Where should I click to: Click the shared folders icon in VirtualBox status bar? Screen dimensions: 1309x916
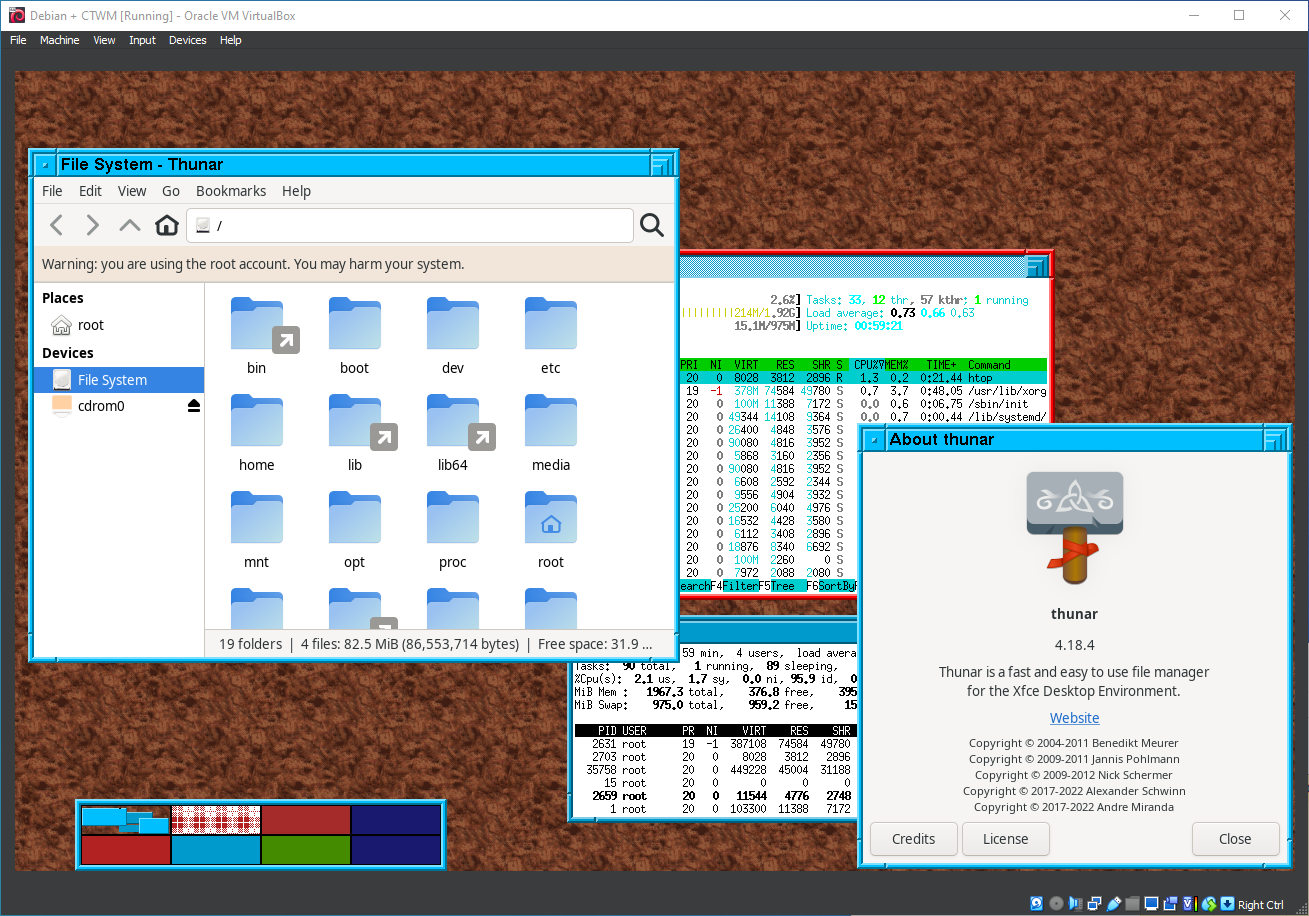point(1132,903)
